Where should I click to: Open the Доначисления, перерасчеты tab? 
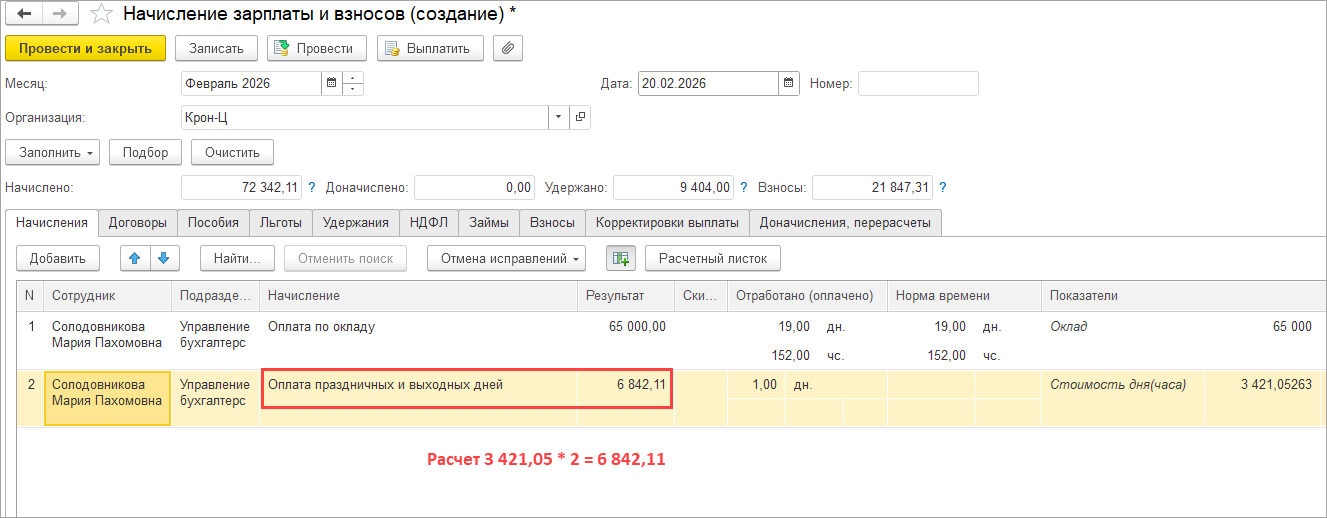point(846,222)
